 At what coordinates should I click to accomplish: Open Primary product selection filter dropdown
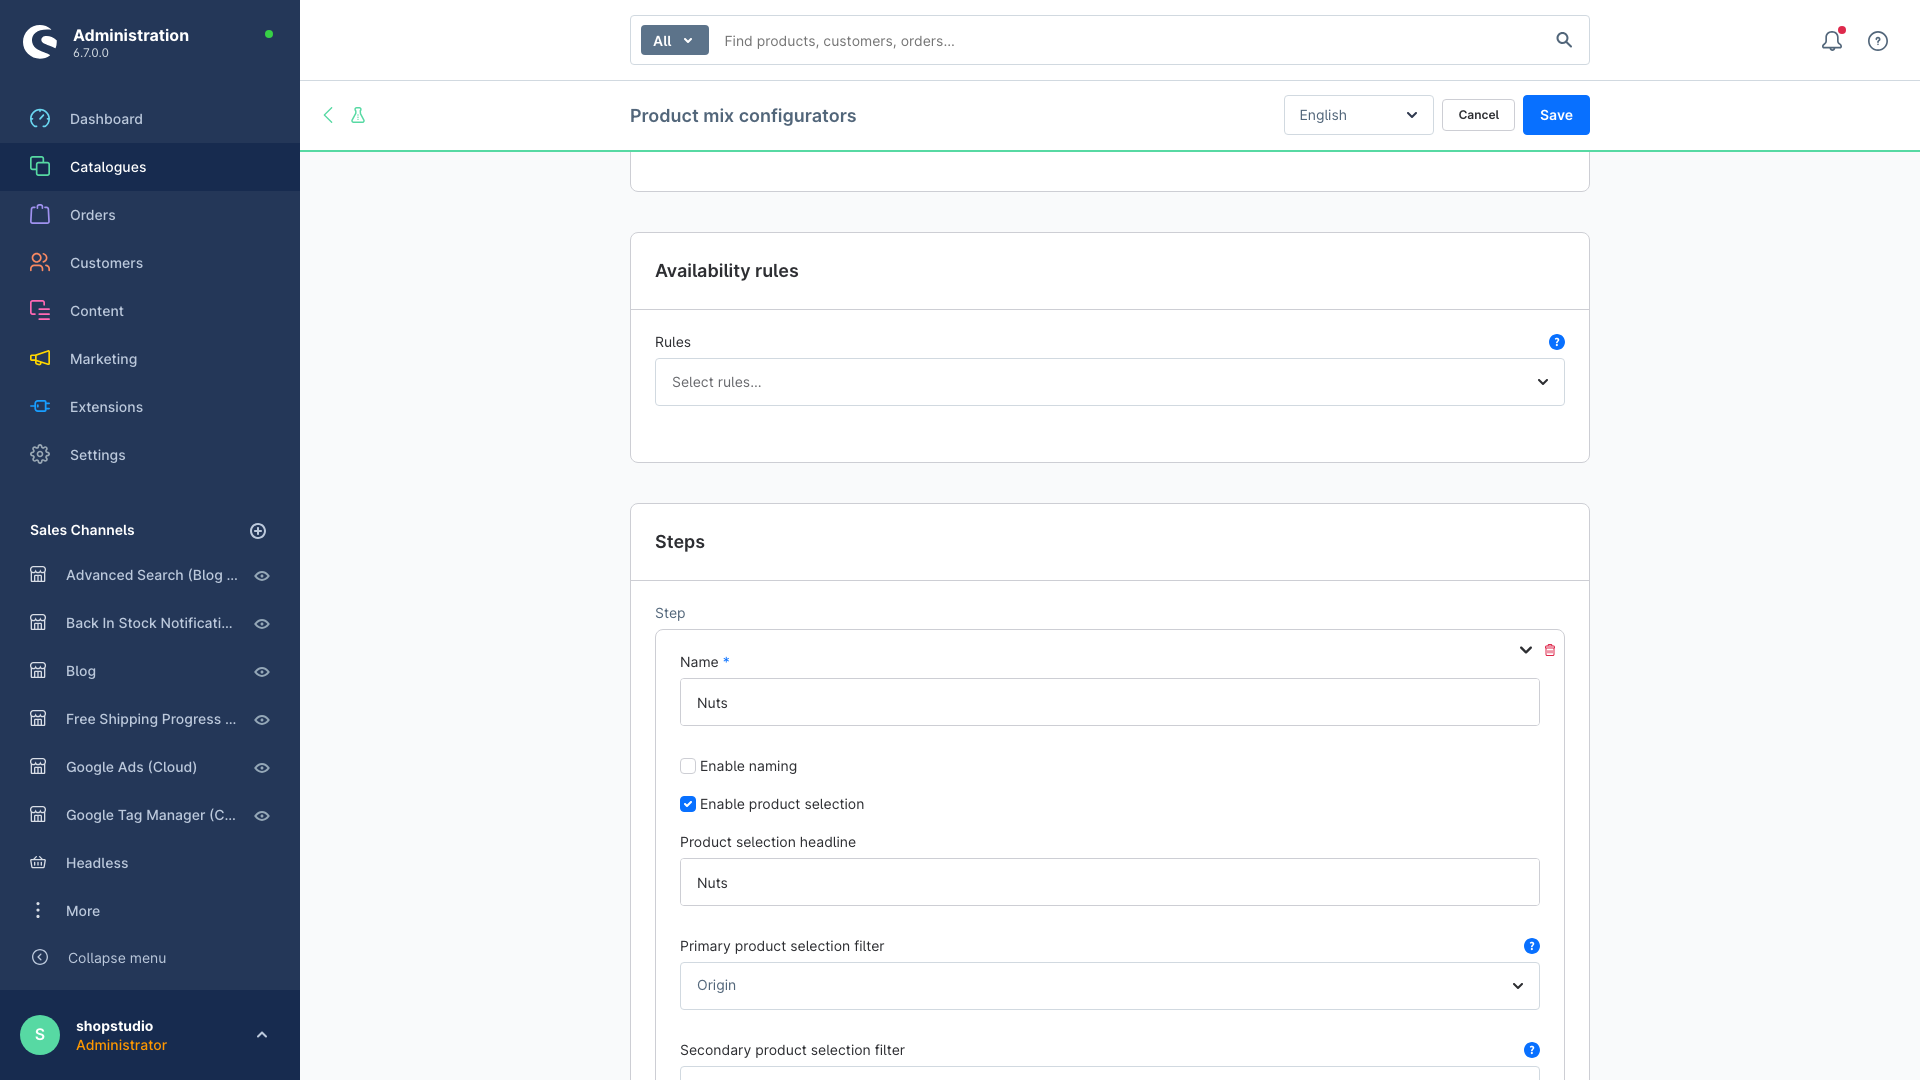(1109, 986)
